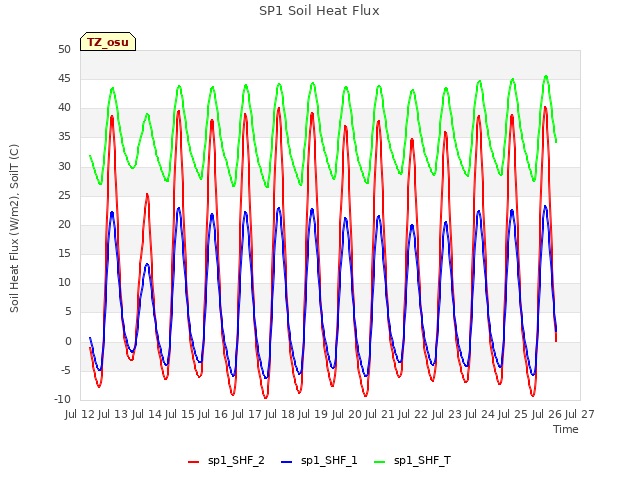Click the TZ_osu annotation label
This screenshot has width=640, height=480.
[108, 42]
